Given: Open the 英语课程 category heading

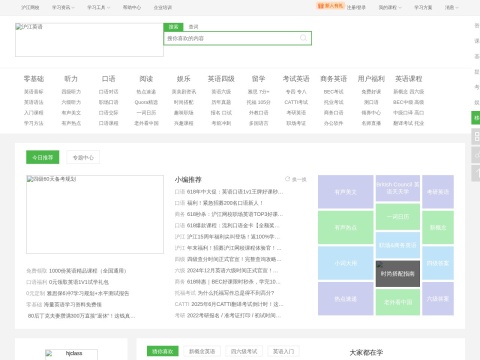Looking at the screenshot, I should pyautogui.click(x=408, y=79).
